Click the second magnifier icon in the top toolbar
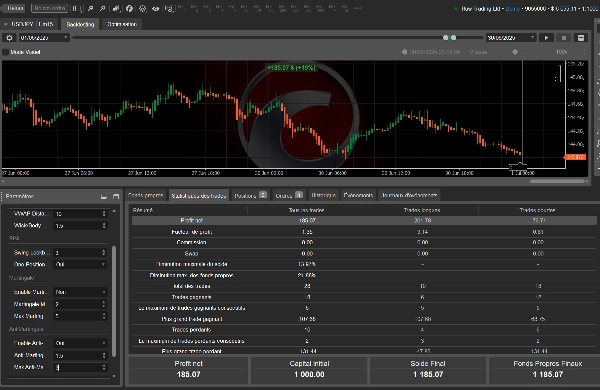Viewport: 600px width, 390px height. pos(103,8)
